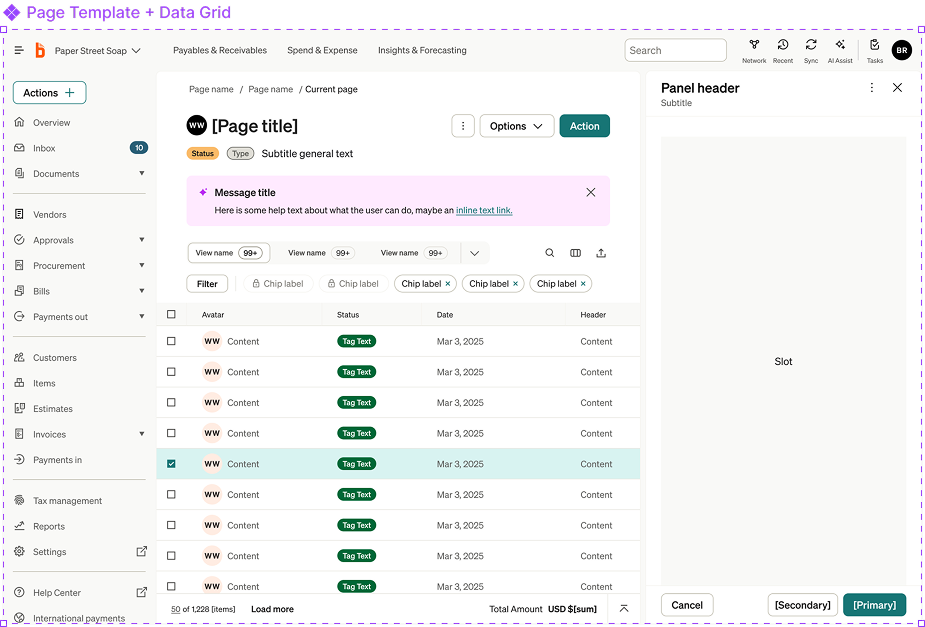Click the Sync icon in the top bar

(811, 48)
